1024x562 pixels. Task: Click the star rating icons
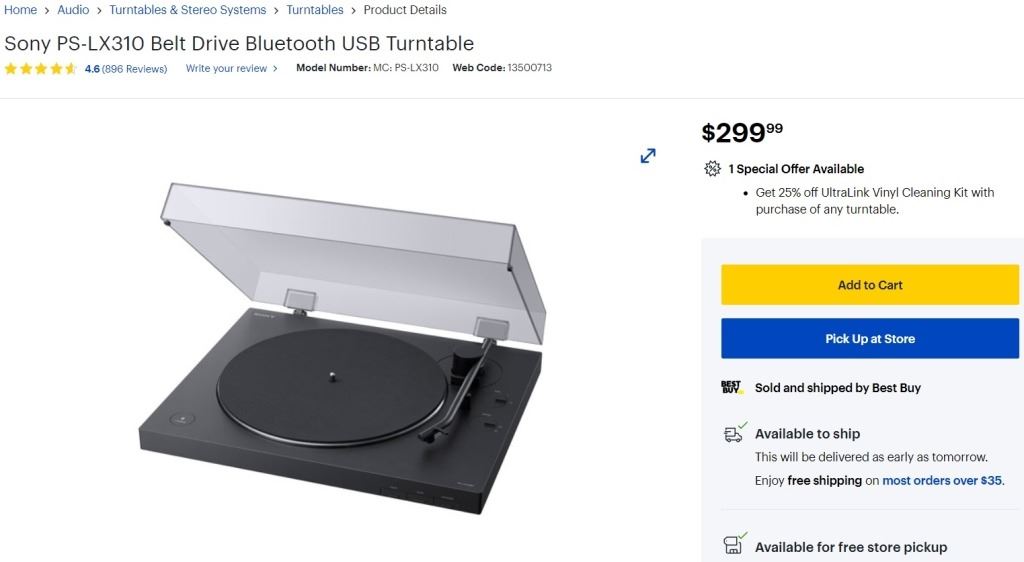click(x=40, y=69)
